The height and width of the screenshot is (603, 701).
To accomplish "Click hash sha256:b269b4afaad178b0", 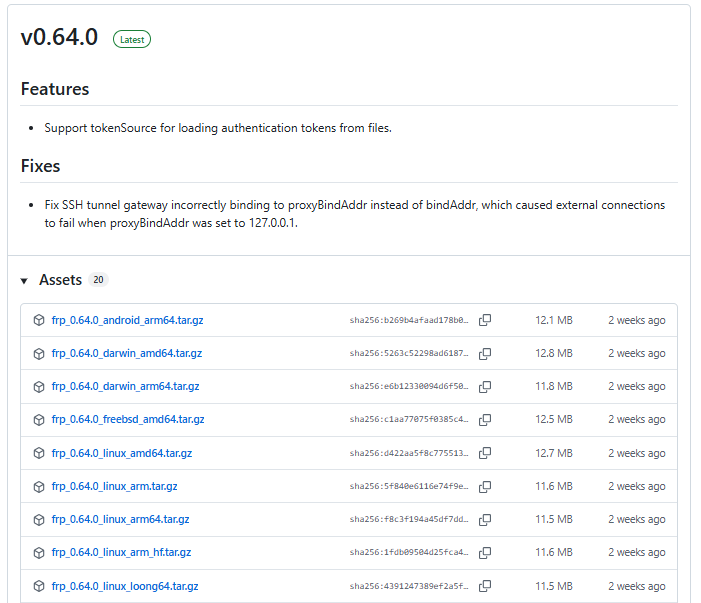I will pos(409,320).
